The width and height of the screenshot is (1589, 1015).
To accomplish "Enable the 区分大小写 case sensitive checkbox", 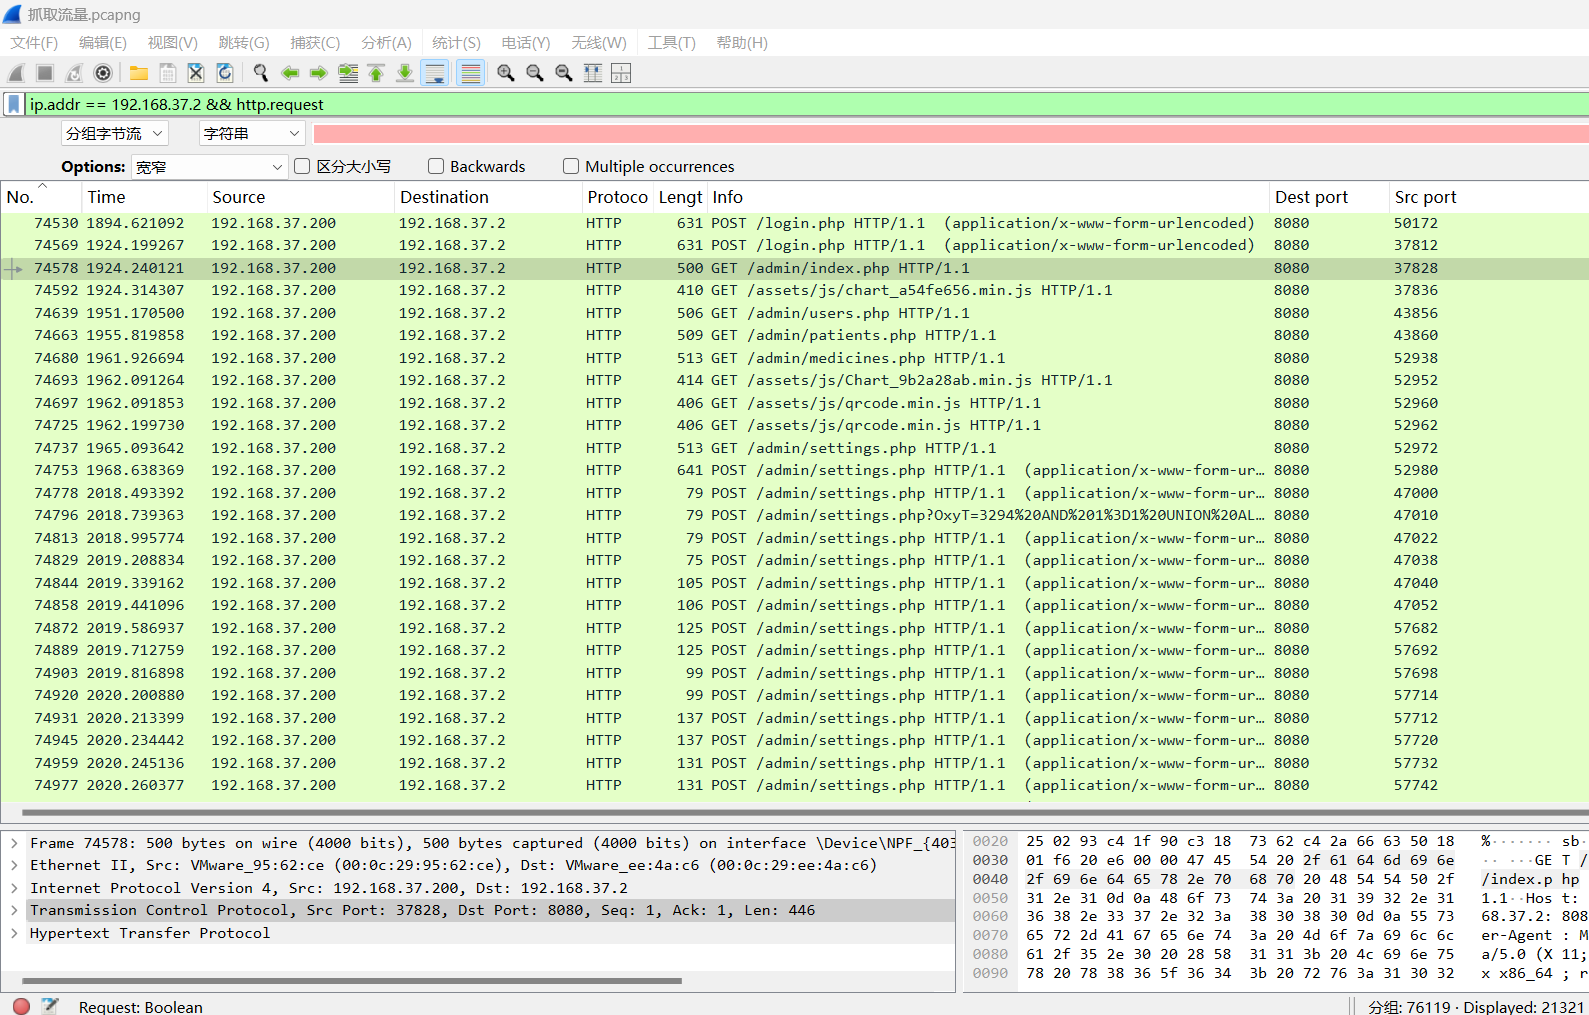I will pos(302,166).
